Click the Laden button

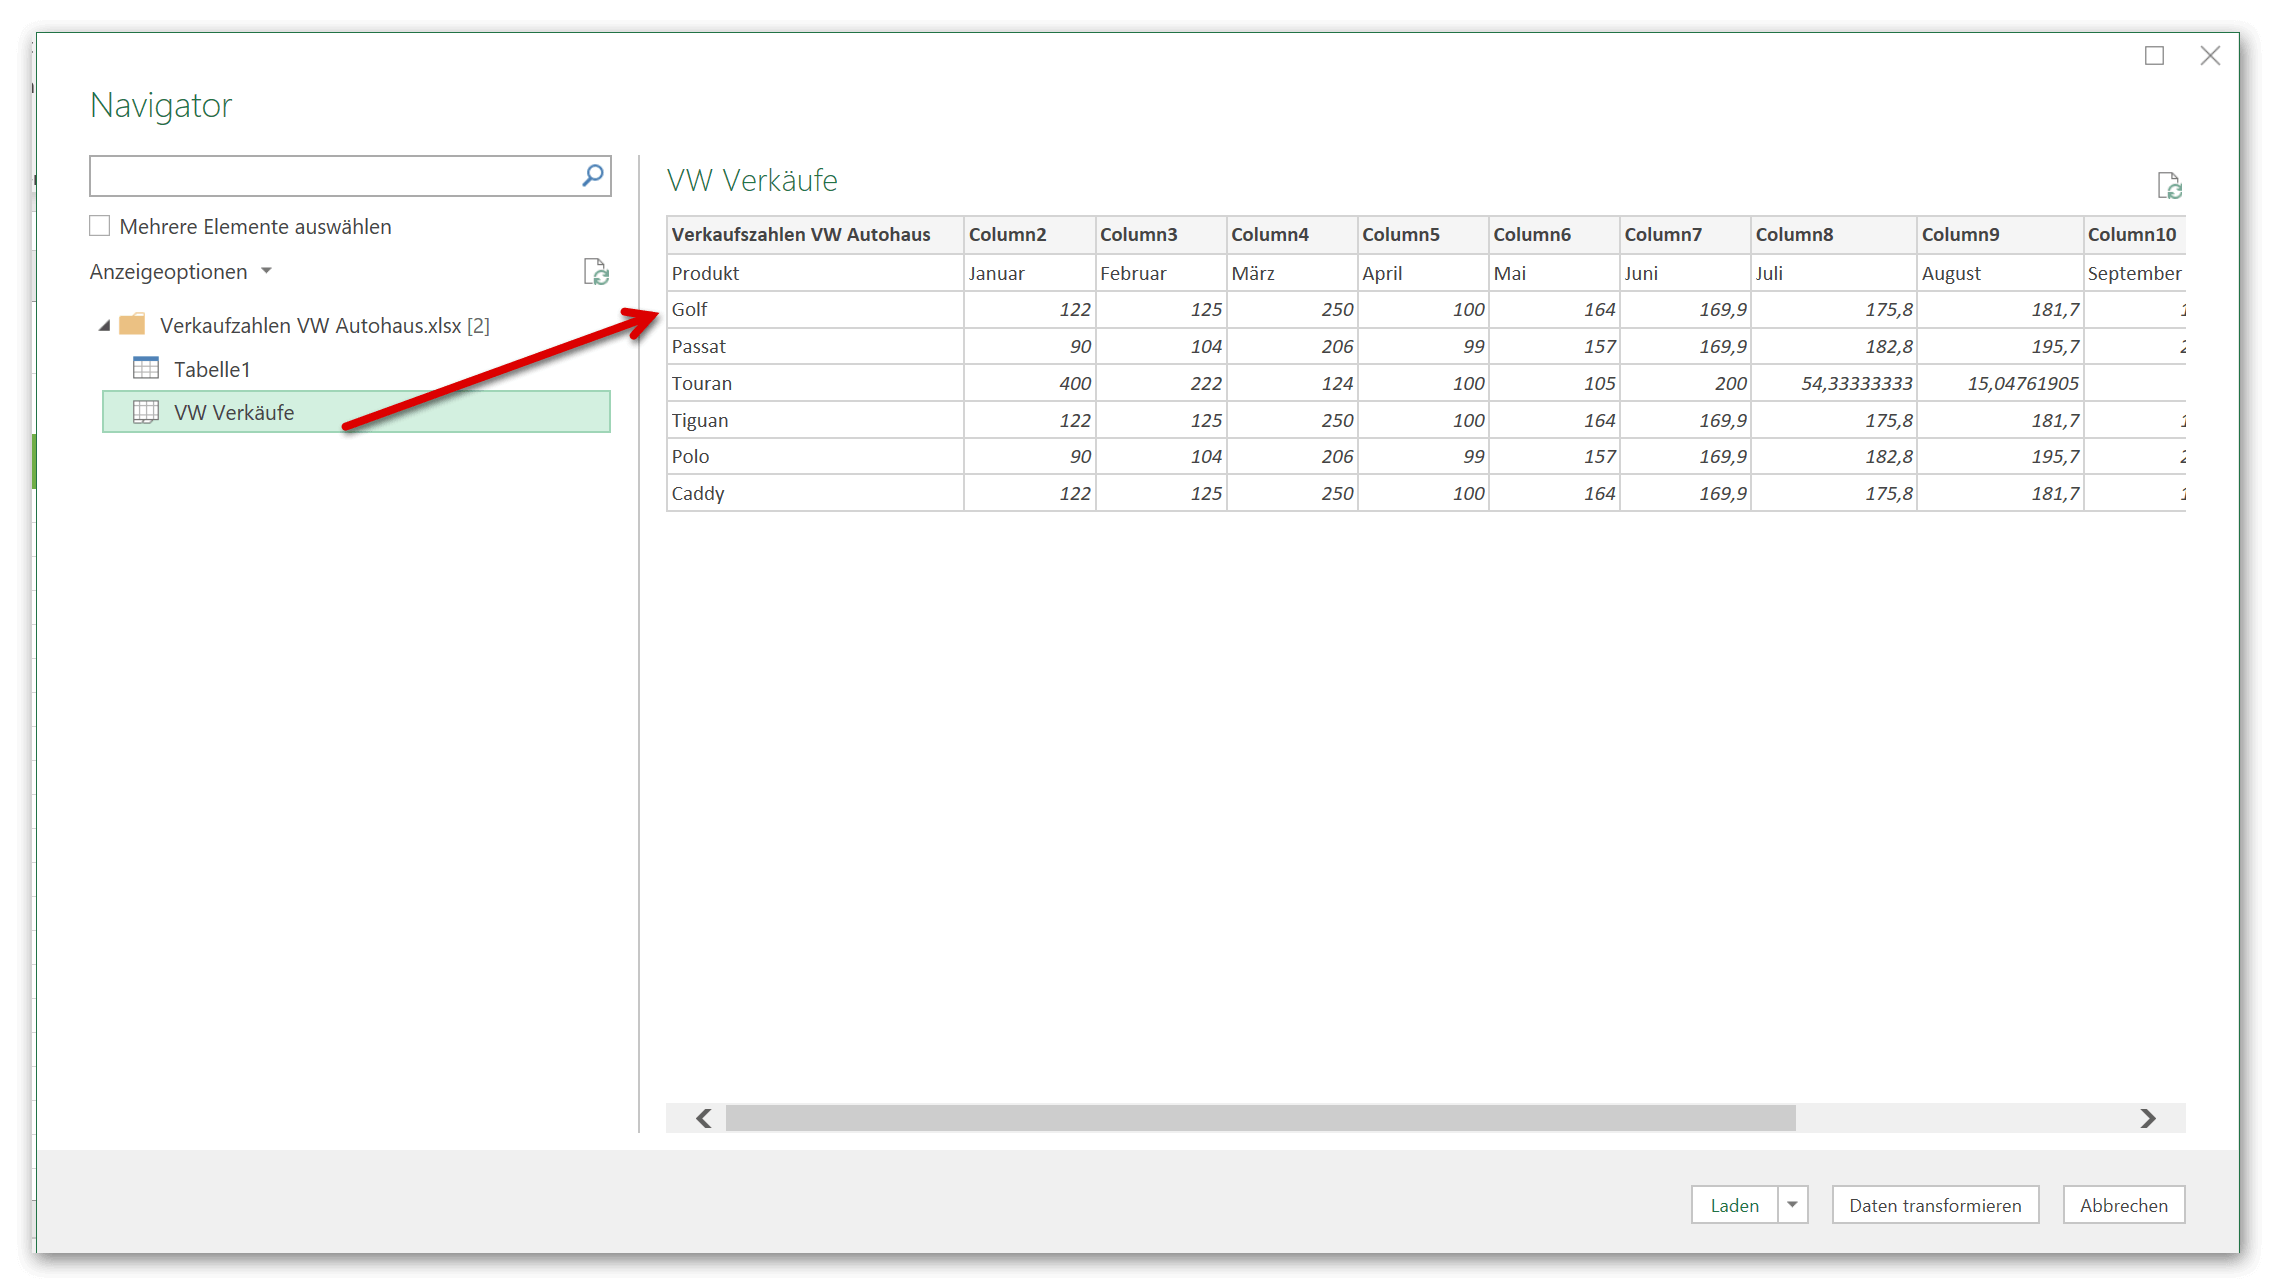1734,1205
